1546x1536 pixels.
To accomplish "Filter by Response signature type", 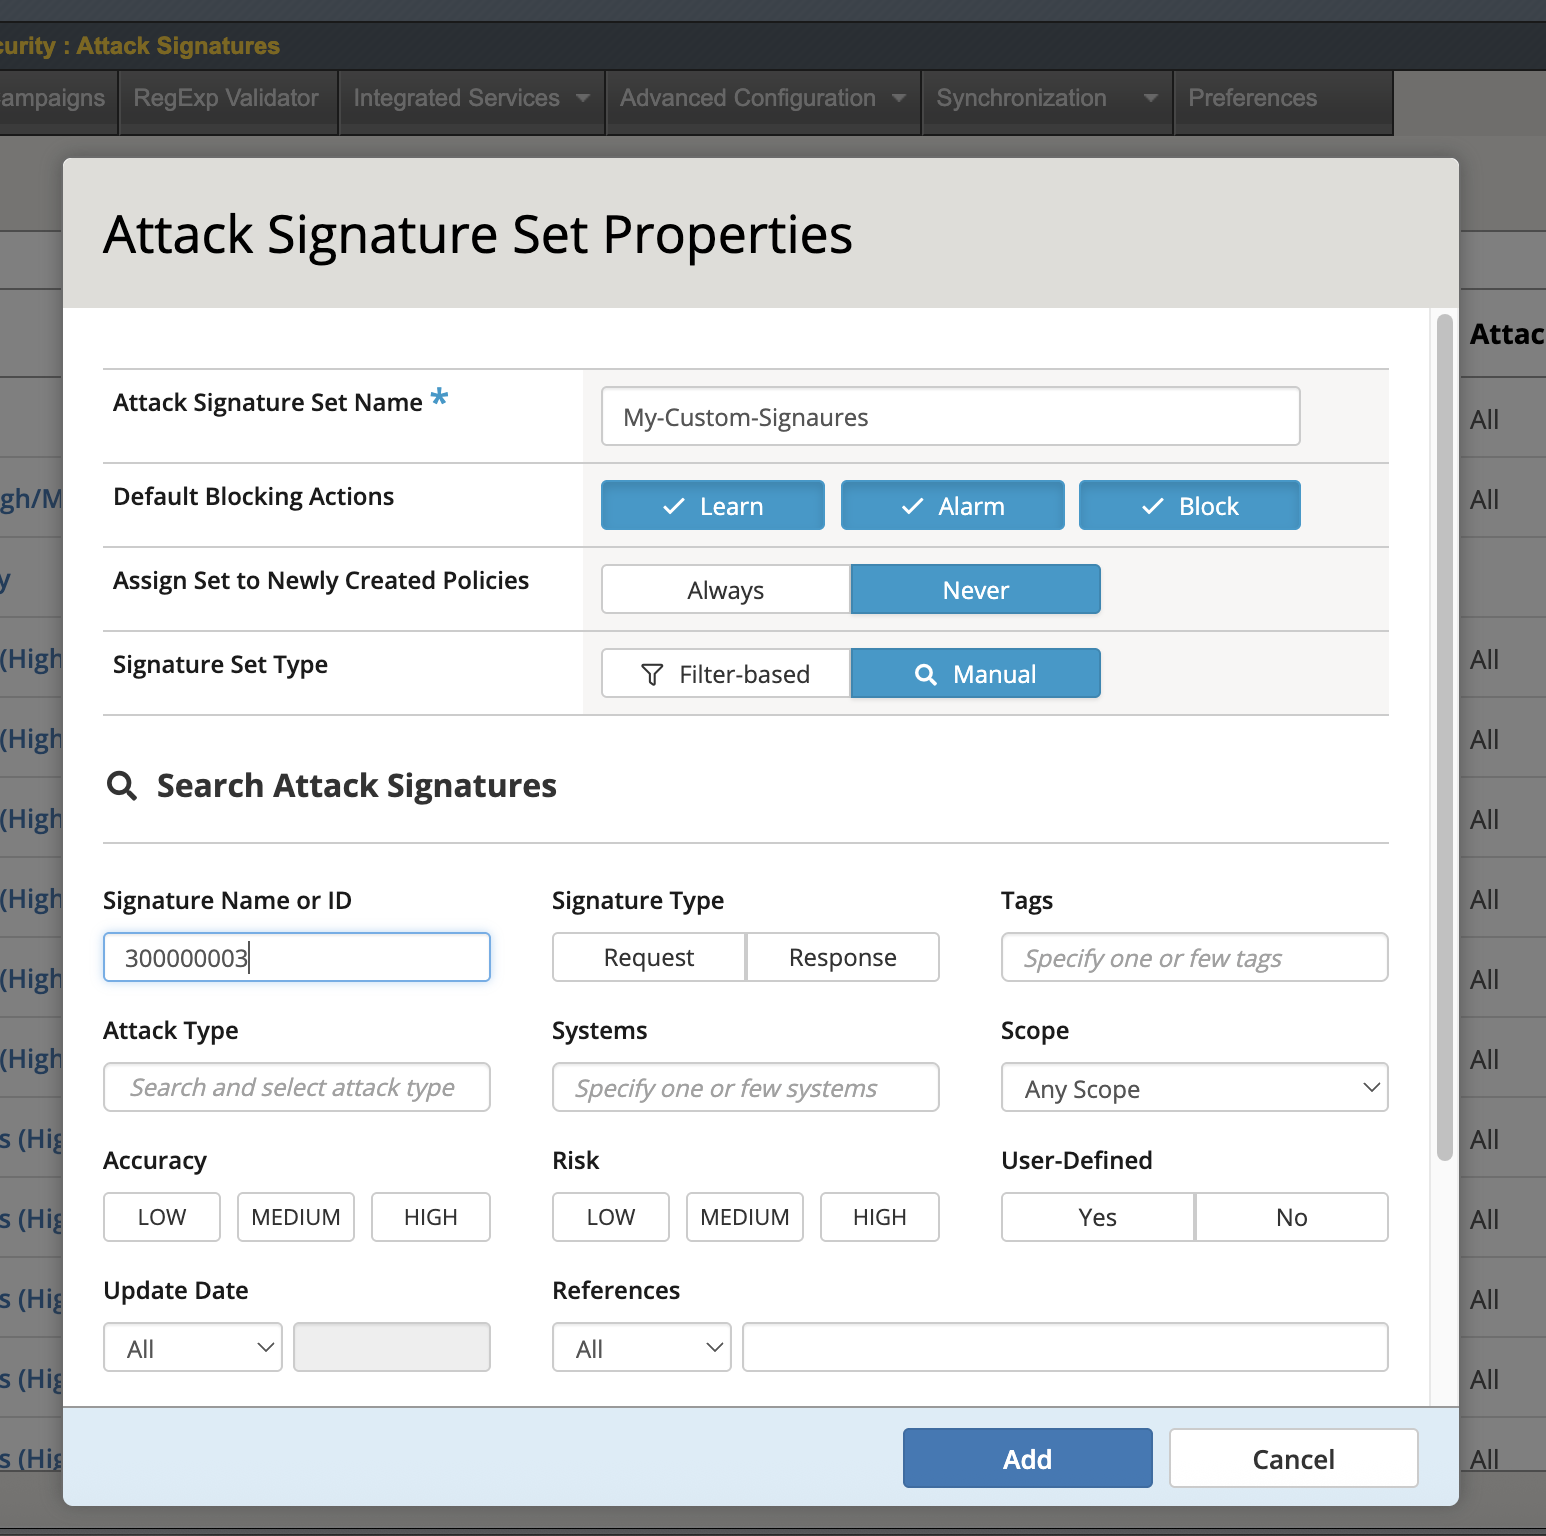I will point(843,957).
